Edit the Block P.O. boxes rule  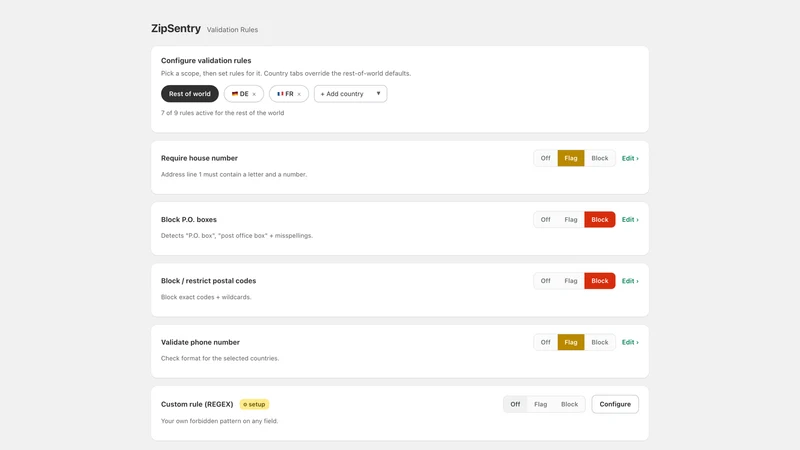[x=630, y=219]
